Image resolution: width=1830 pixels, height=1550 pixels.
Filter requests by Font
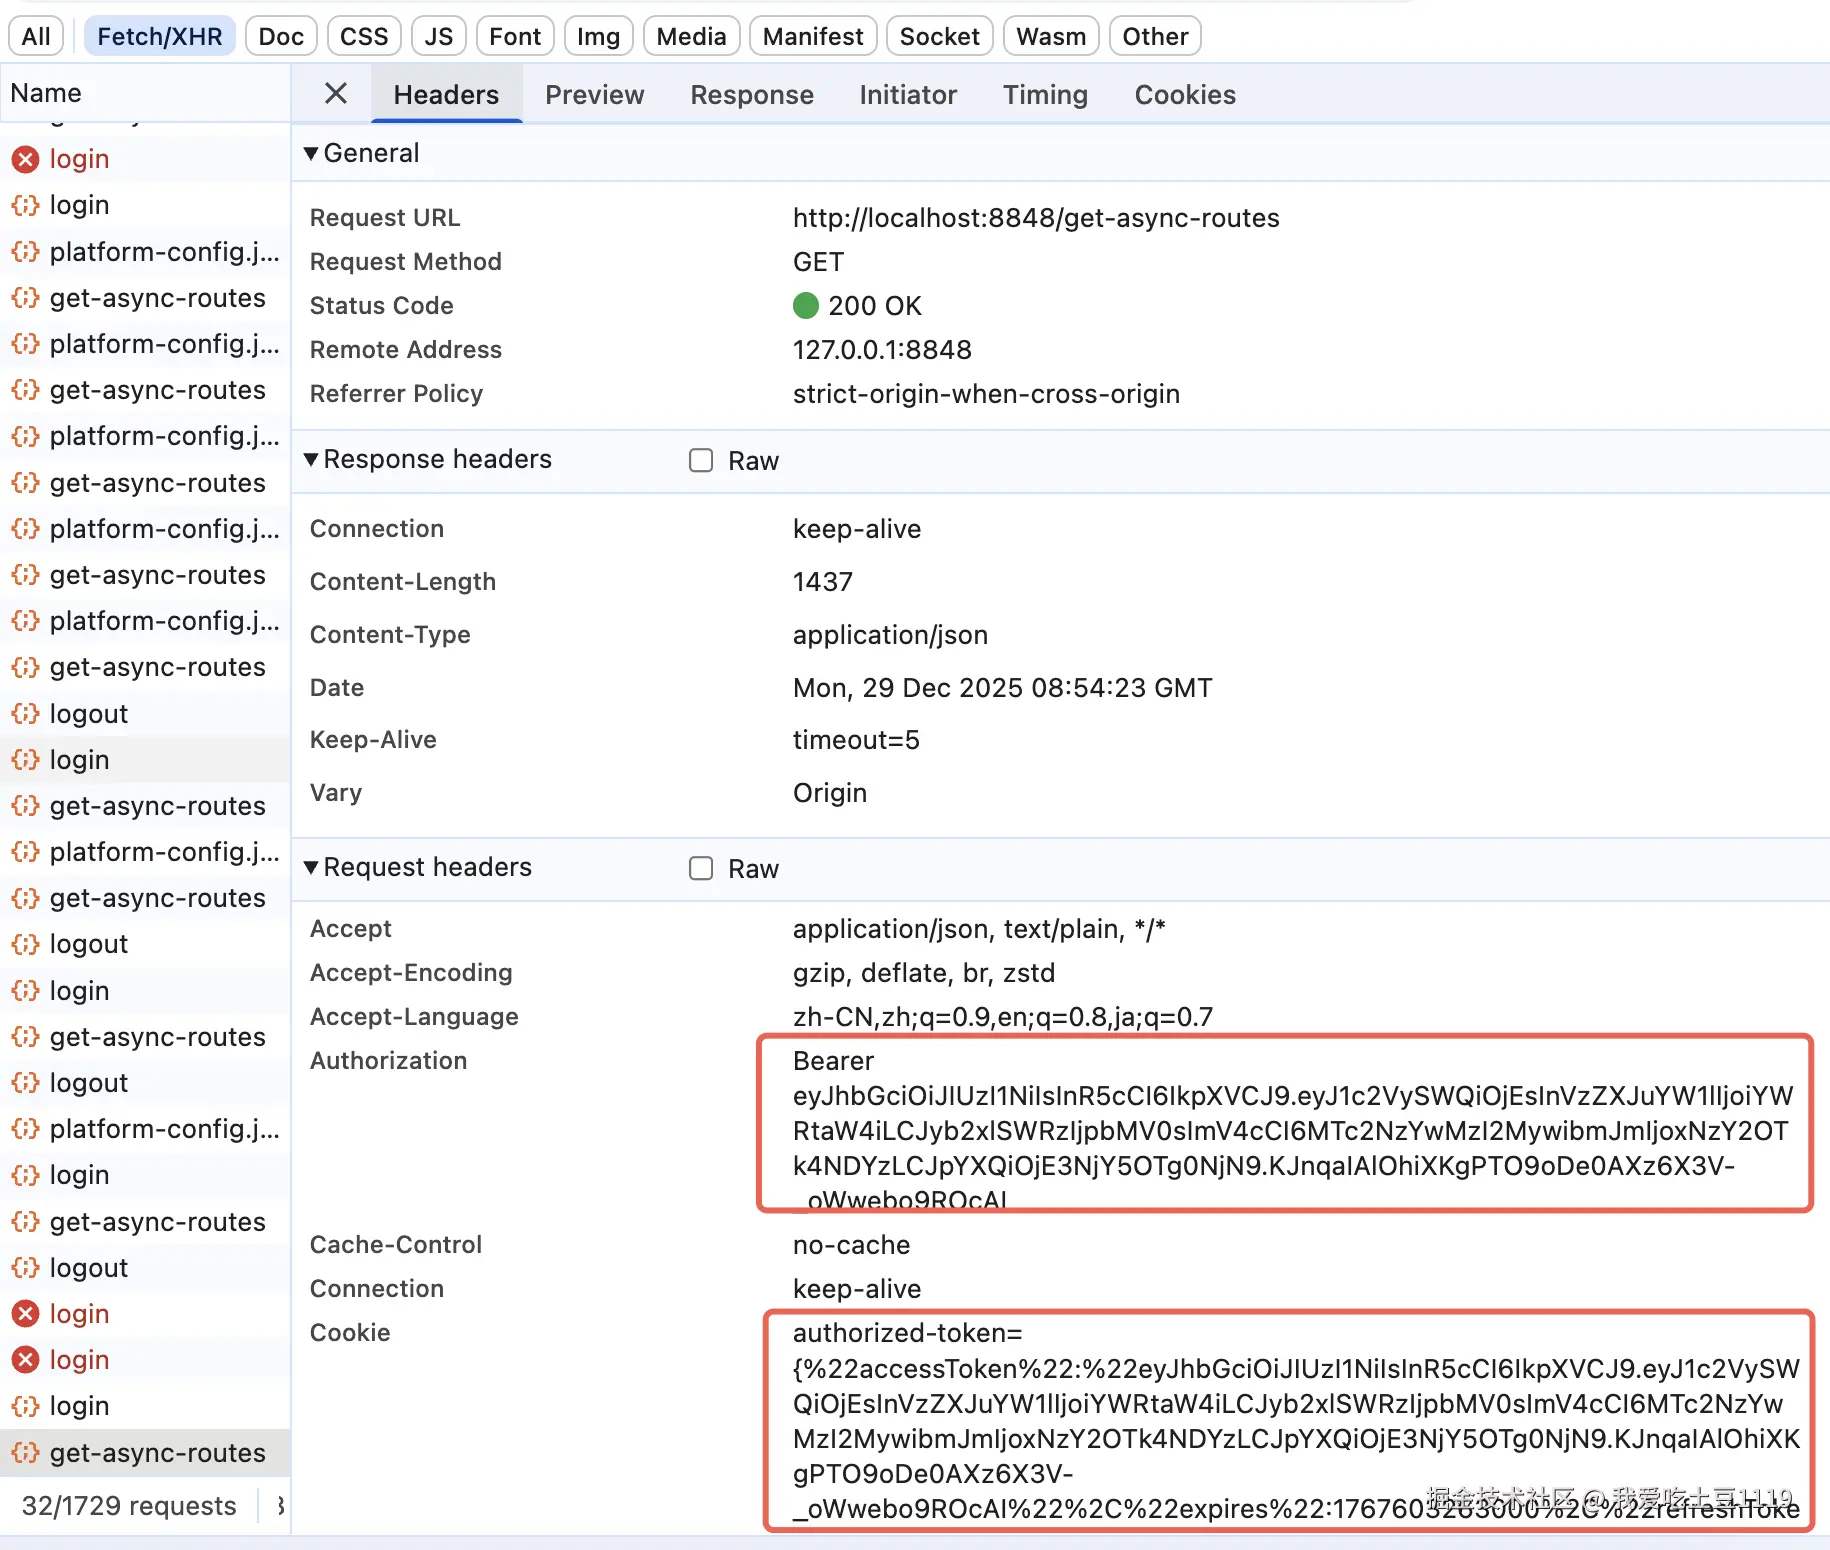coord(515,36)
